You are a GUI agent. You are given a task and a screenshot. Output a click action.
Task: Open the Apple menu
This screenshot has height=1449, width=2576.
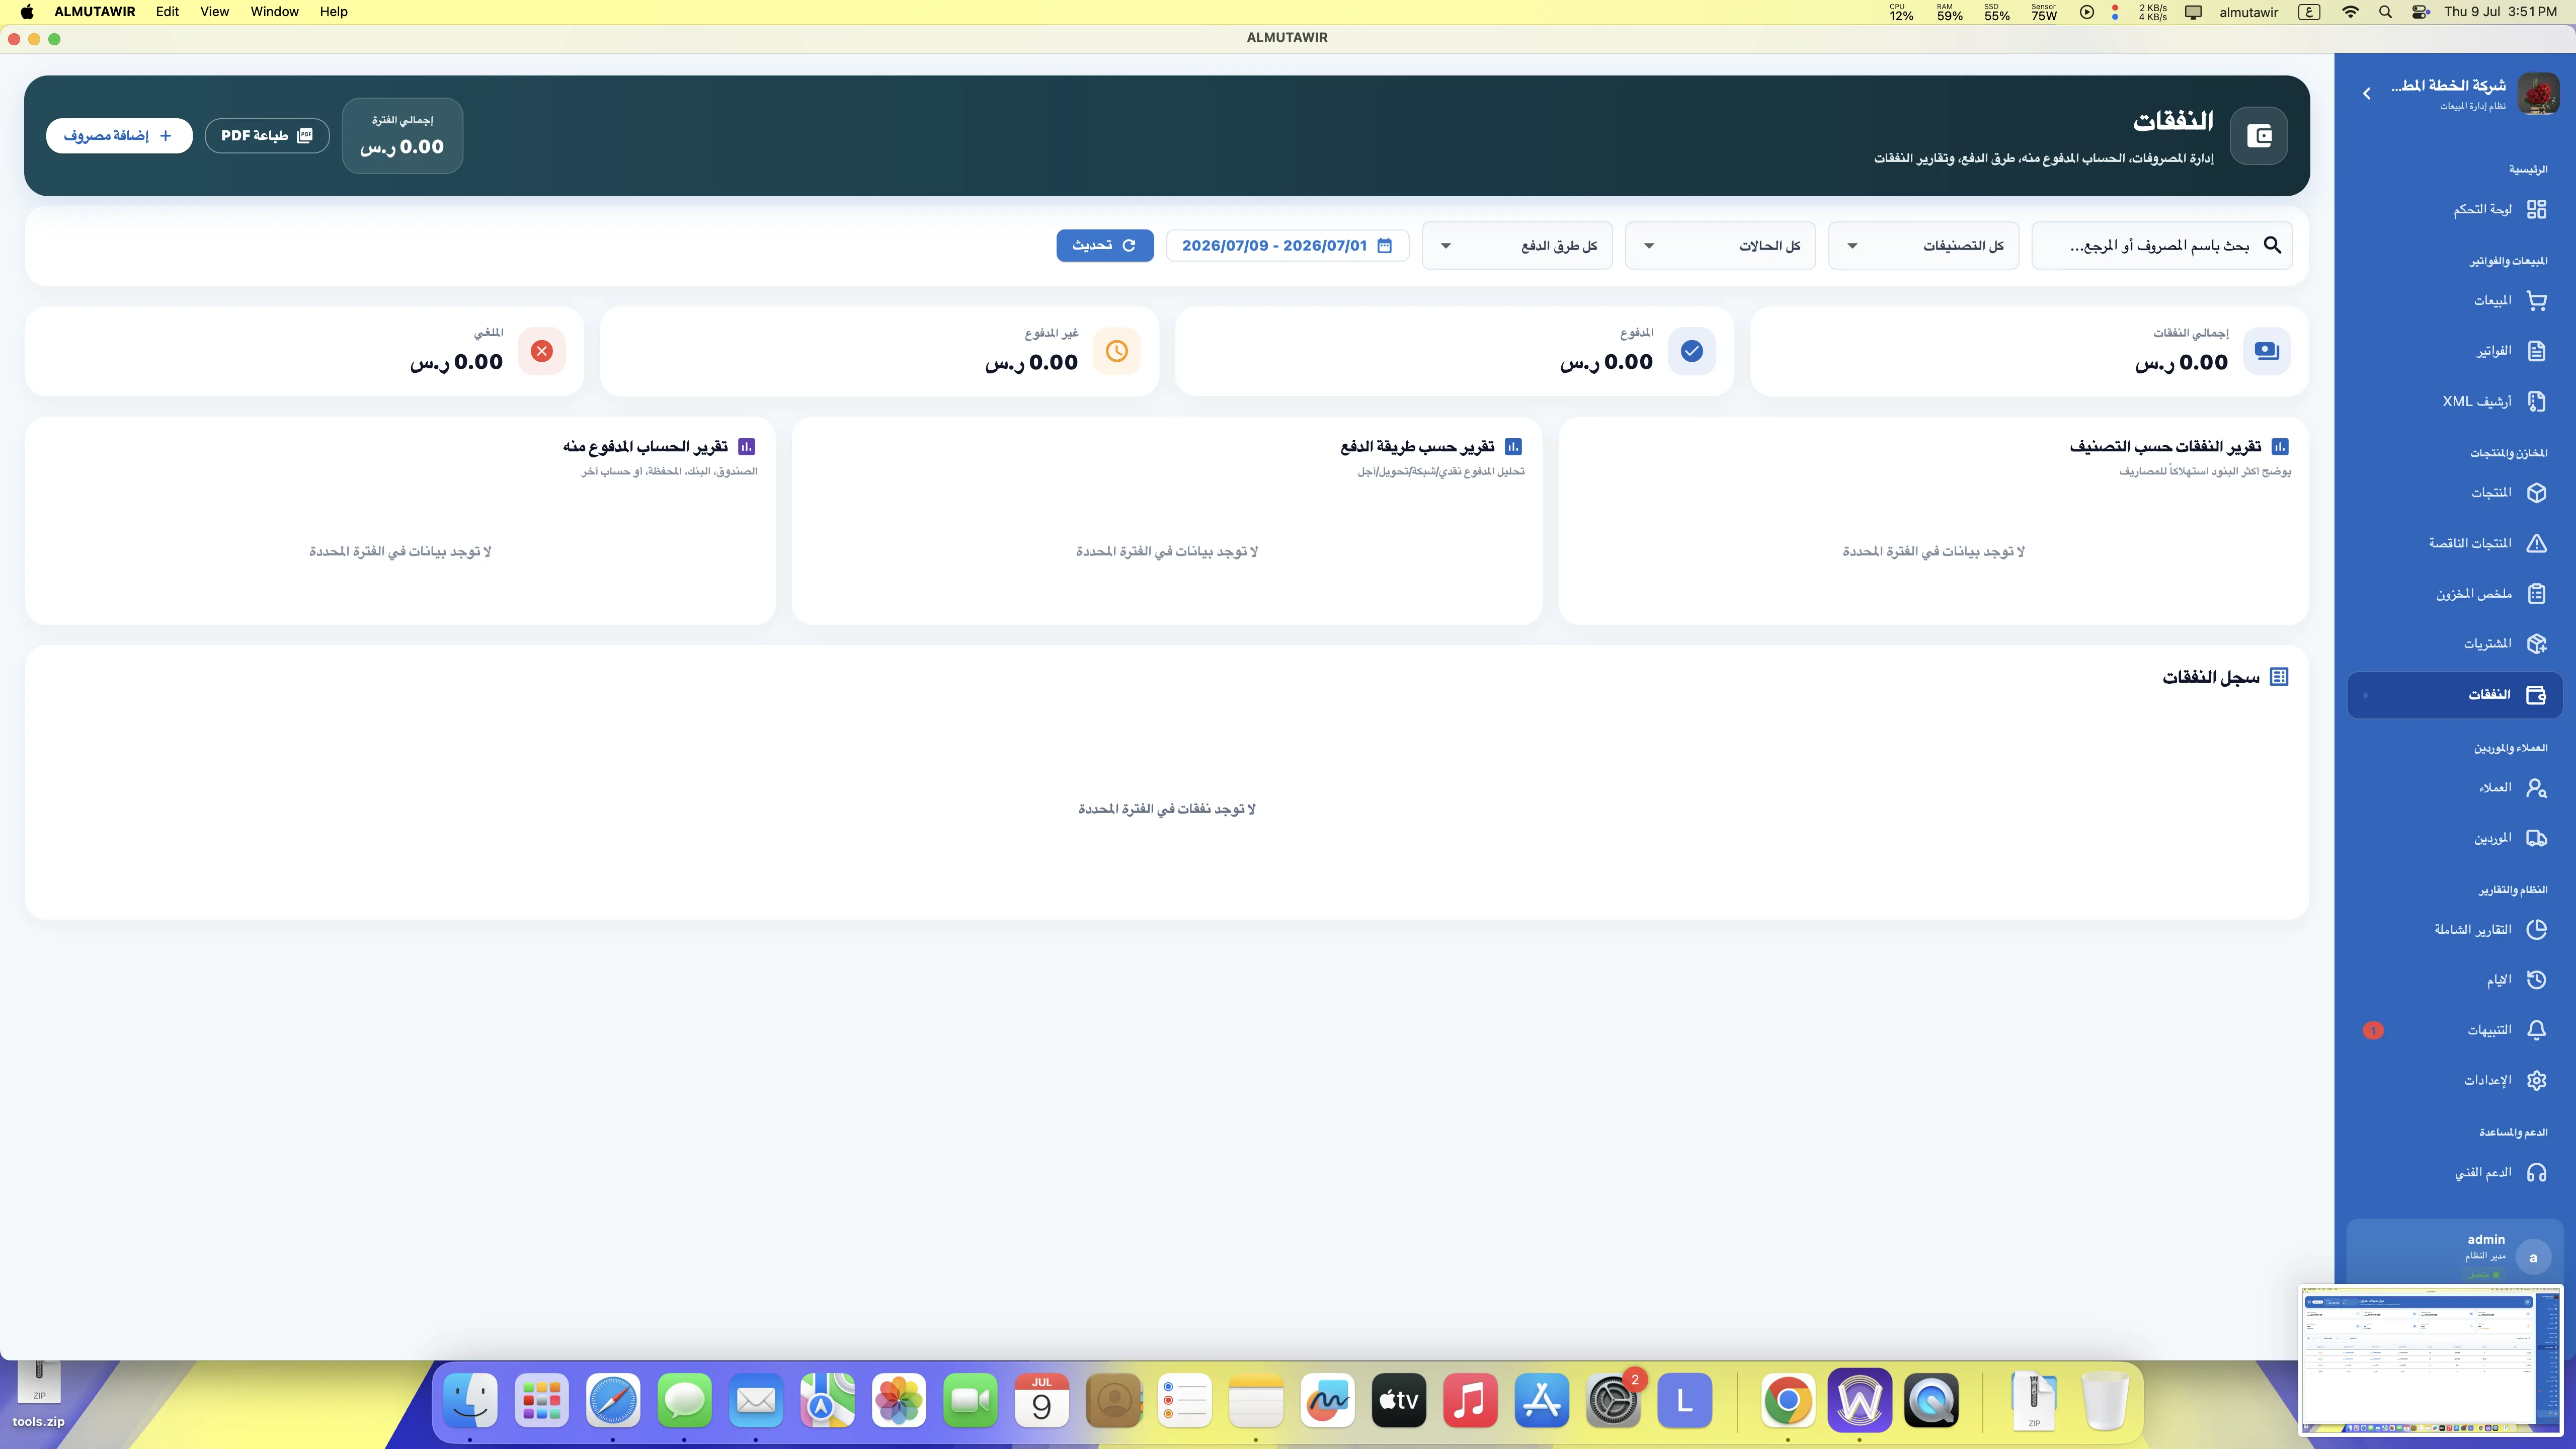[x=27, y=12]
